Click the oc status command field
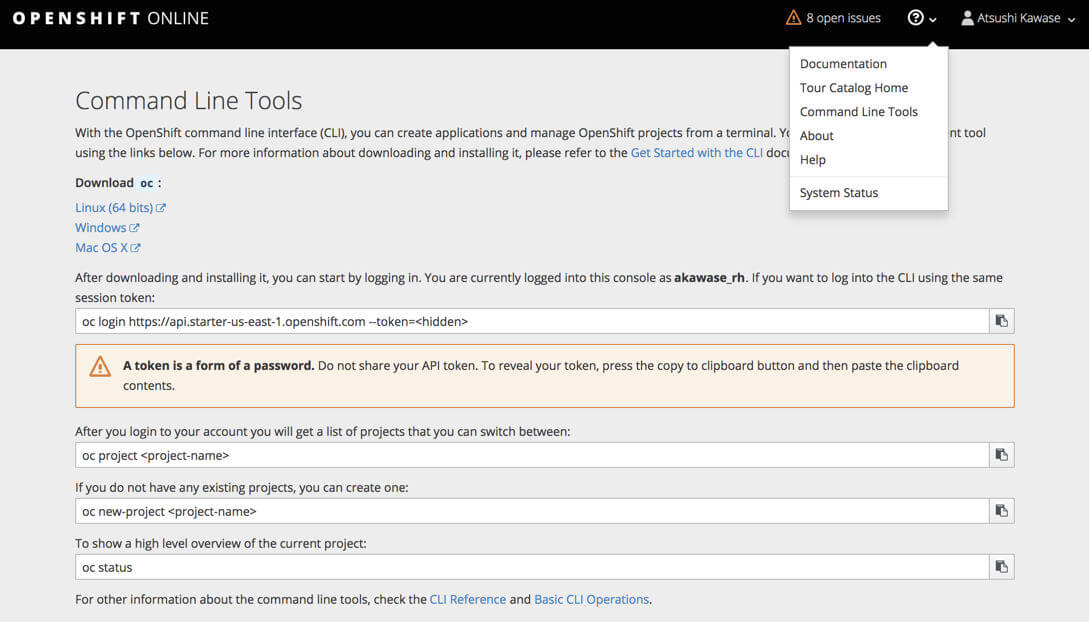This screenshot has width=1089, height=622. pos(532,567)
